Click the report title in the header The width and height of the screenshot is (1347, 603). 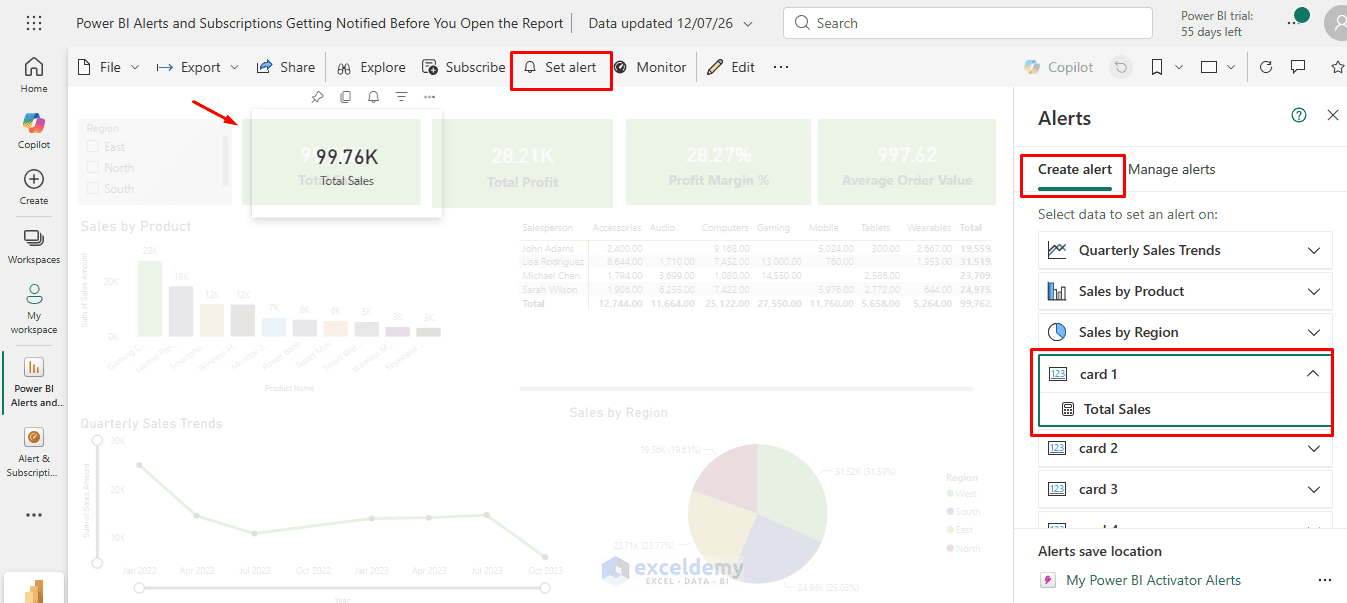click(x=320, y=23)
